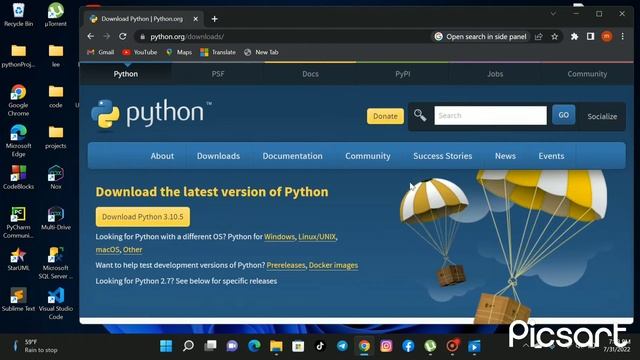The width and height of the screenshot is (640, 360).
Task: Go back in Chrome browser
Action: point(91,36)
